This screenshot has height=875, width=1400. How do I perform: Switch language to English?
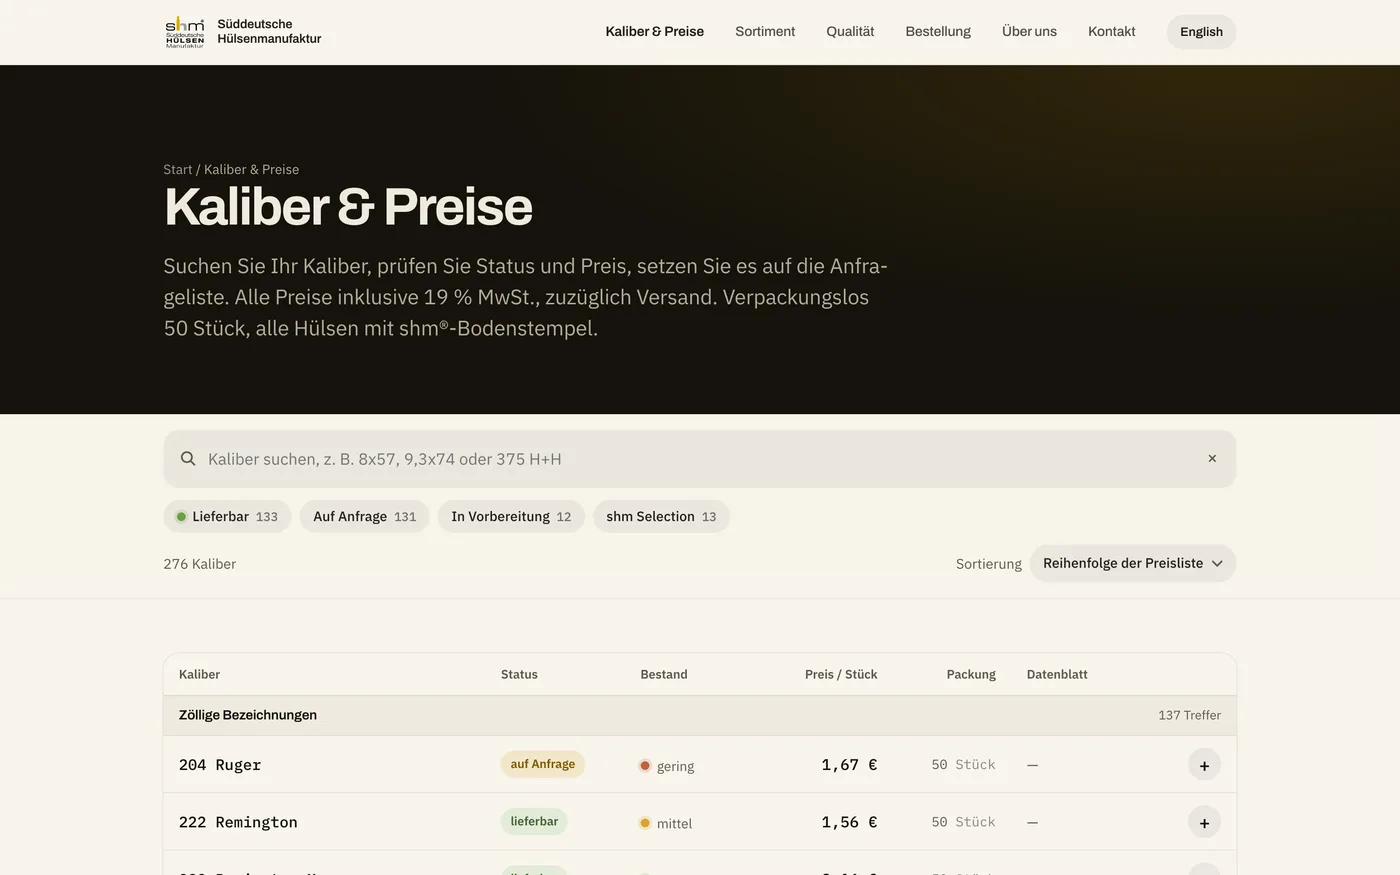[x=1201, y=32]
